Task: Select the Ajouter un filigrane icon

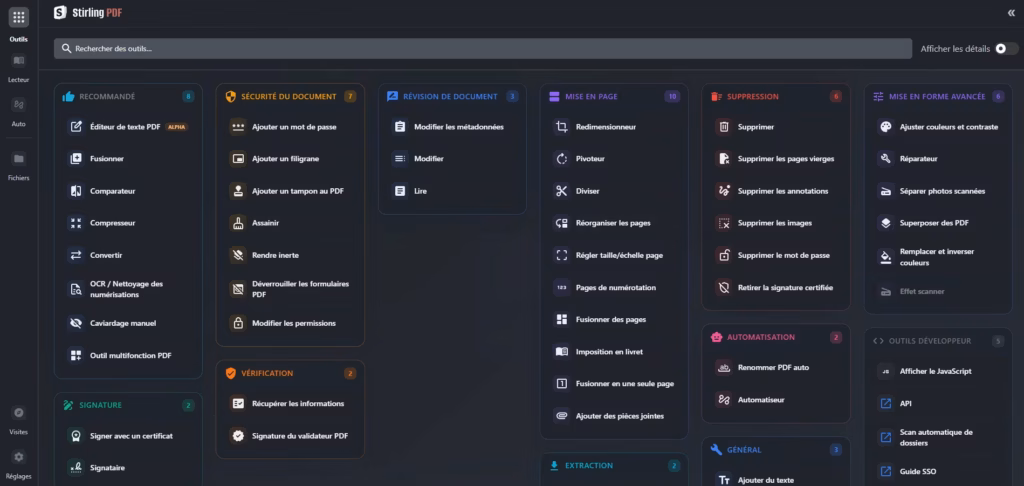Action: (238, 159)
